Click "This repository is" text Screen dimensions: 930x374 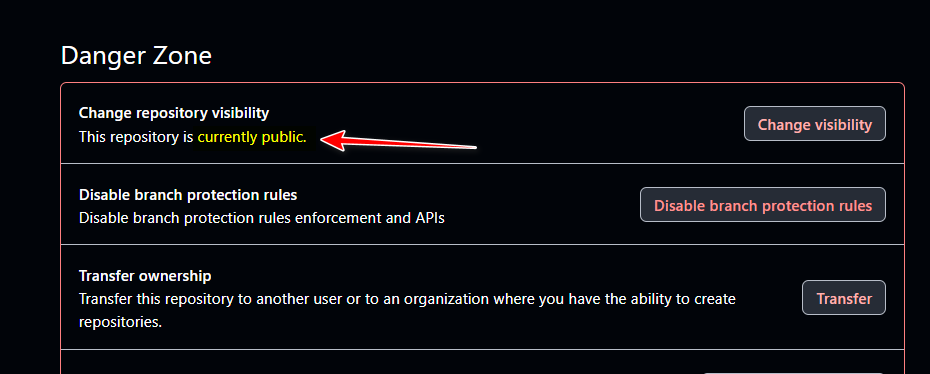(136, 137)
